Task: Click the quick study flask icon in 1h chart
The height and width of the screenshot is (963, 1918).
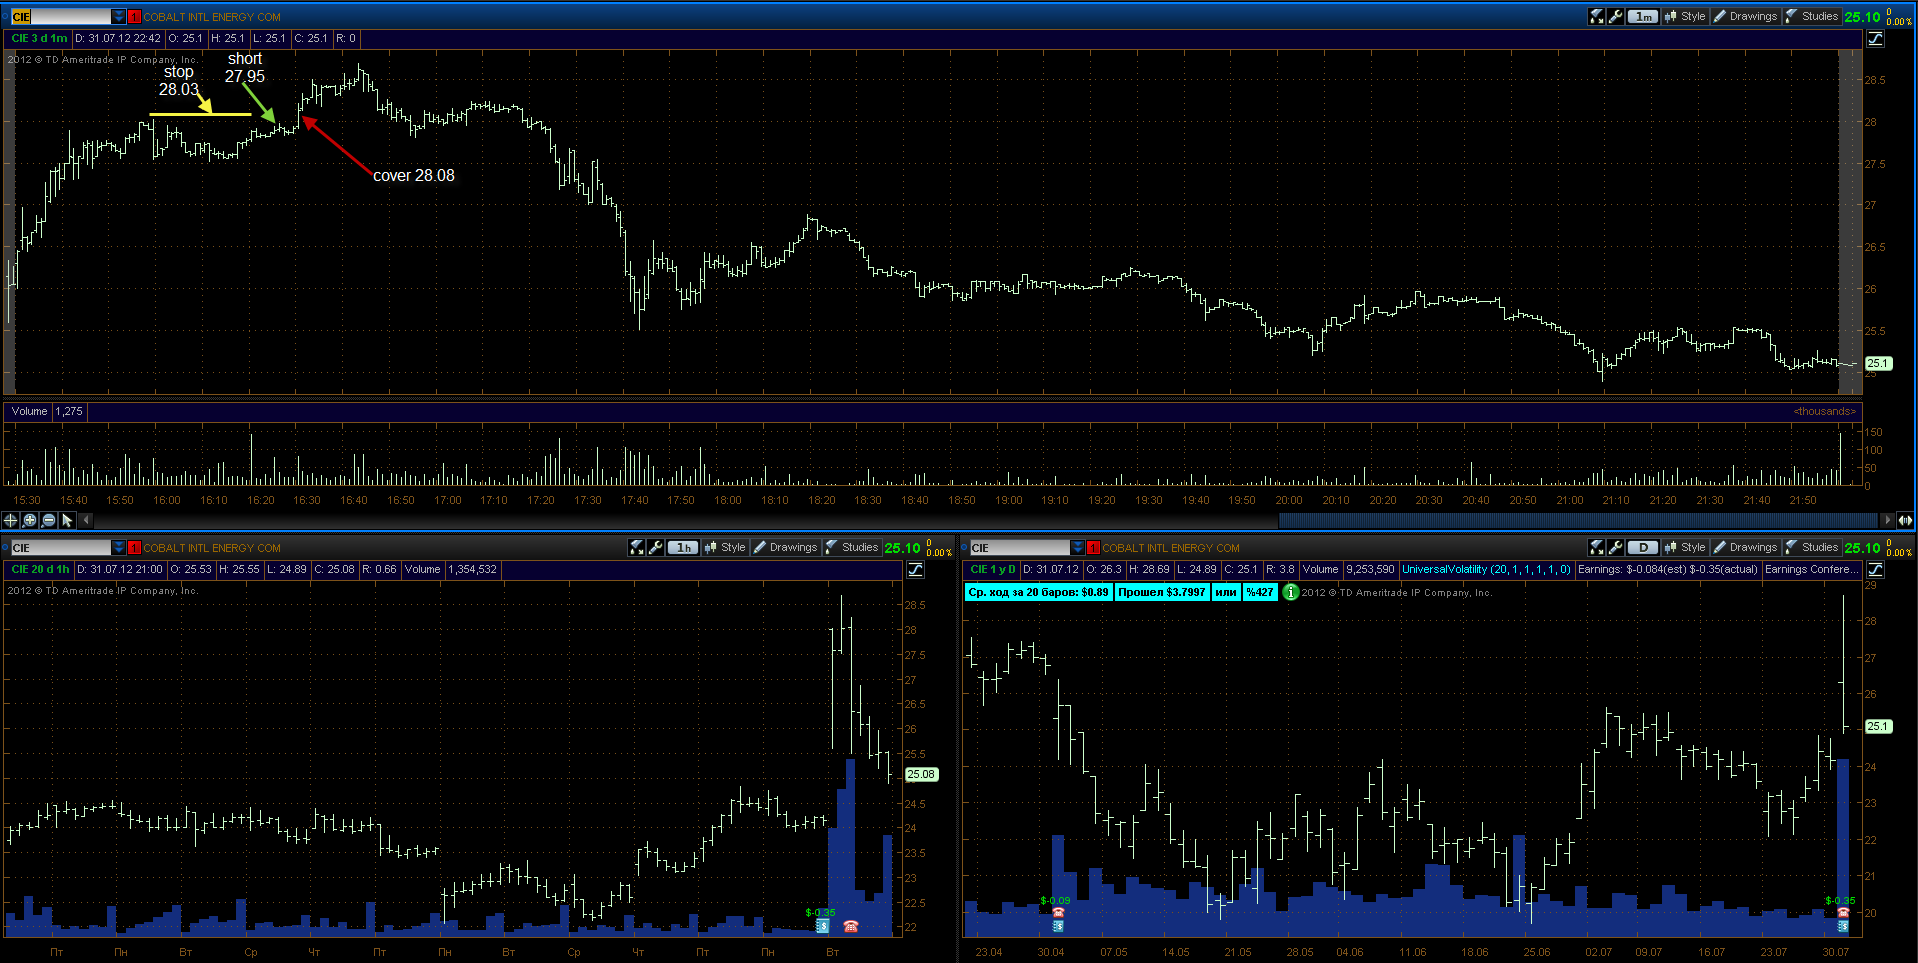Action: click(x=637, y=547)
